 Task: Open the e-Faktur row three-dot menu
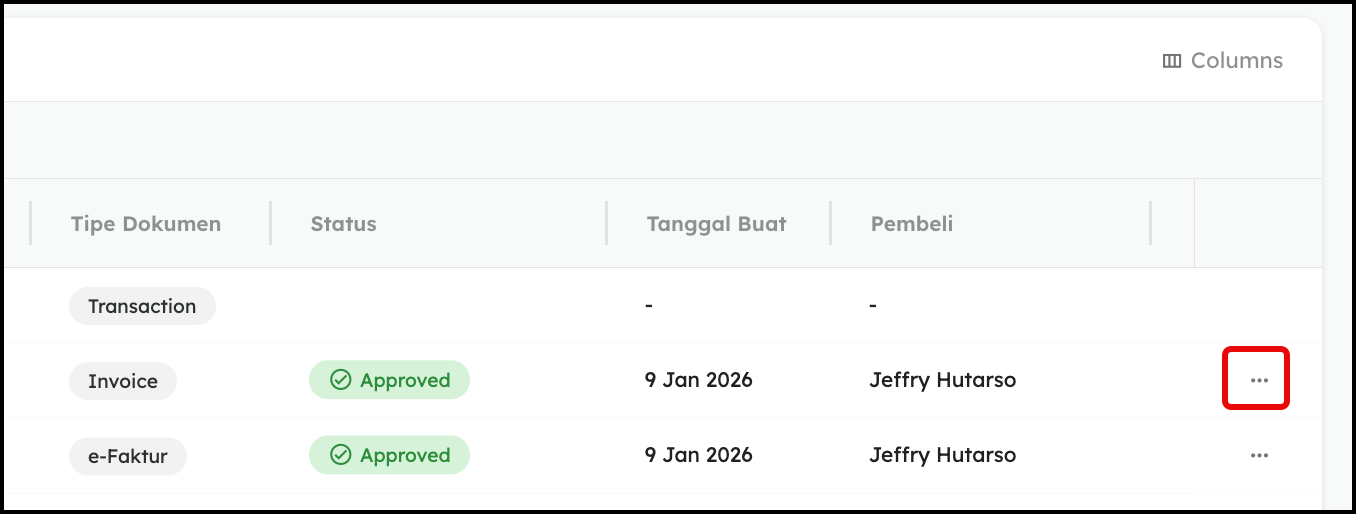coord(1258,455)
